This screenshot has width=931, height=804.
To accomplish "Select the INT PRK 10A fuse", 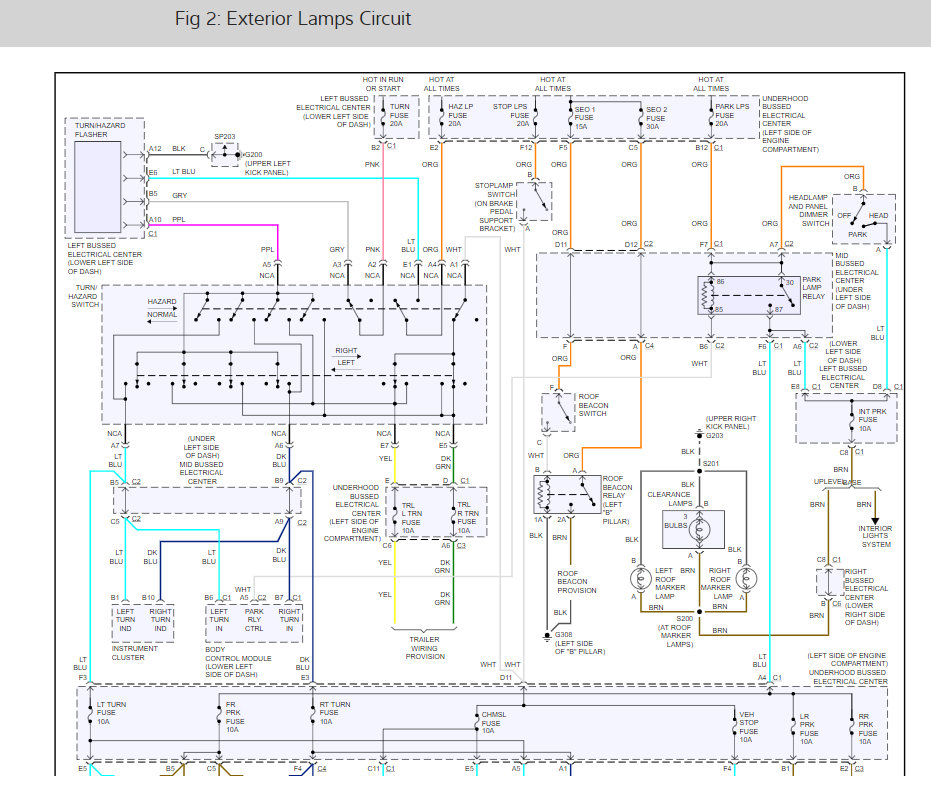I will pos(846,418).
